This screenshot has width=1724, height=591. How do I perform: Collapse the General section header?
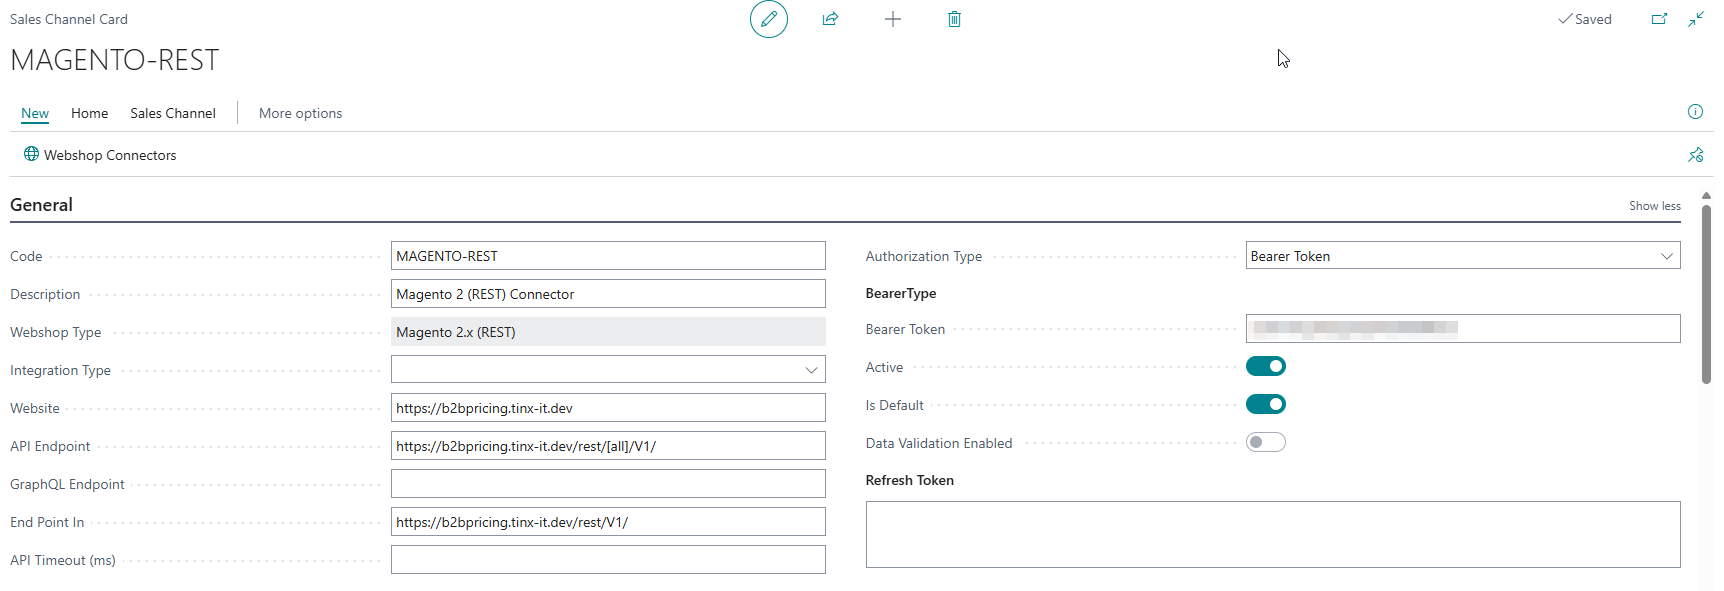click(x=41, y=205)
